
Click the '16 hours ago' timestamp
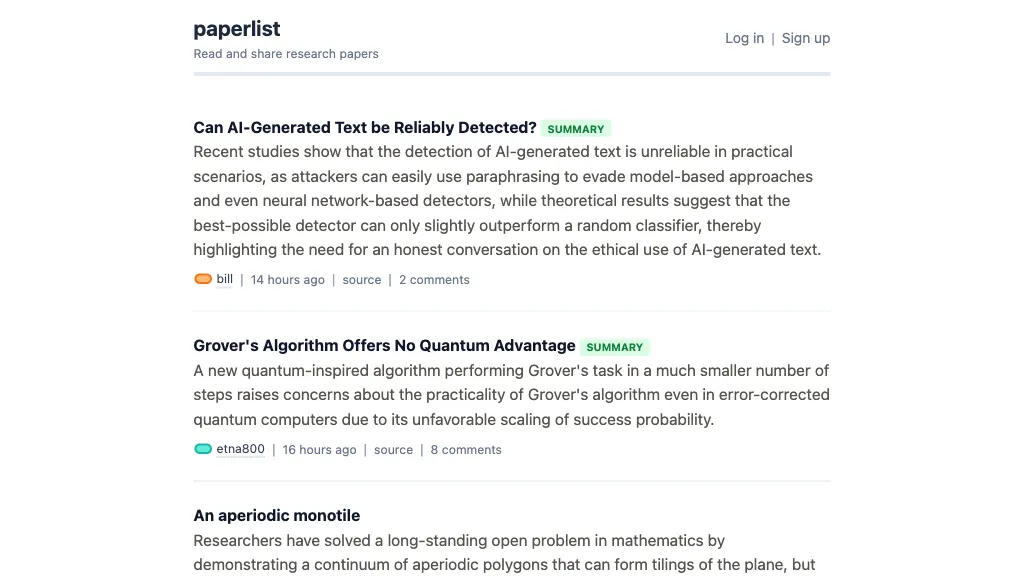point(319,450)
